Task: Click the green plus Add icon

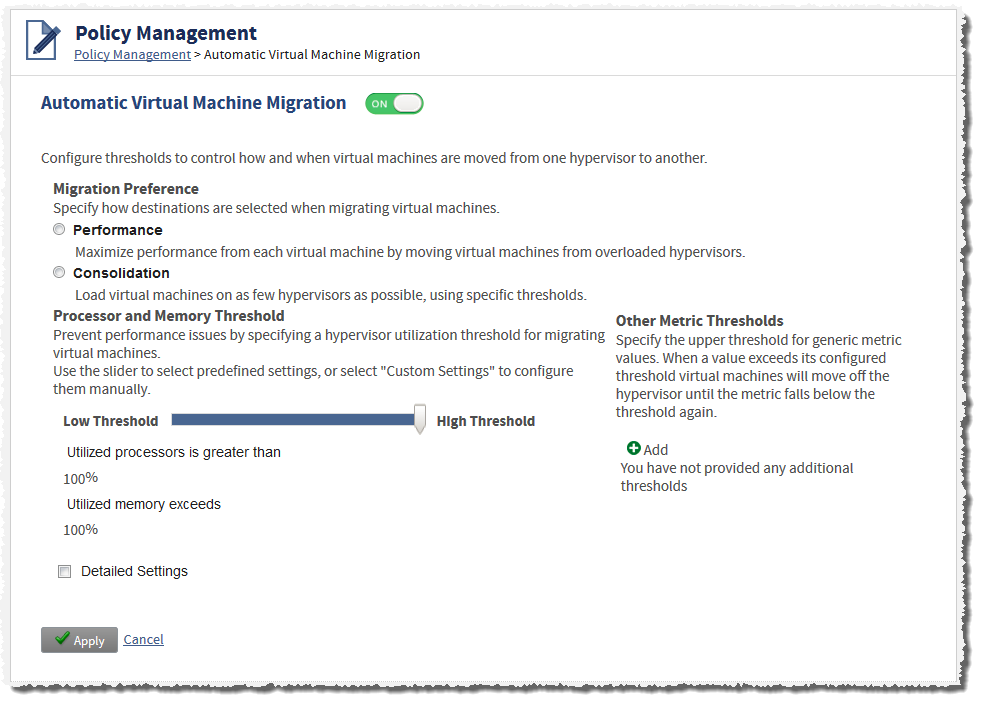Action: [633, 448]
